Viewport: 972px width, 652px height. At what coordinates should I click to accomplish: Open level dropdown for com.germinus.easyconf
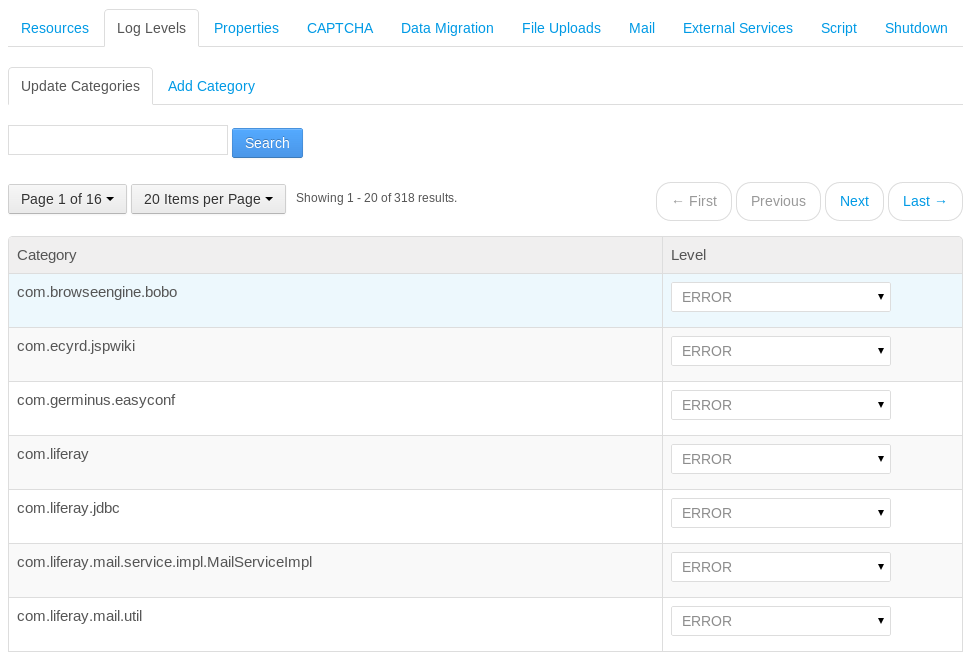pyautogui.click(x=780, y=405)
